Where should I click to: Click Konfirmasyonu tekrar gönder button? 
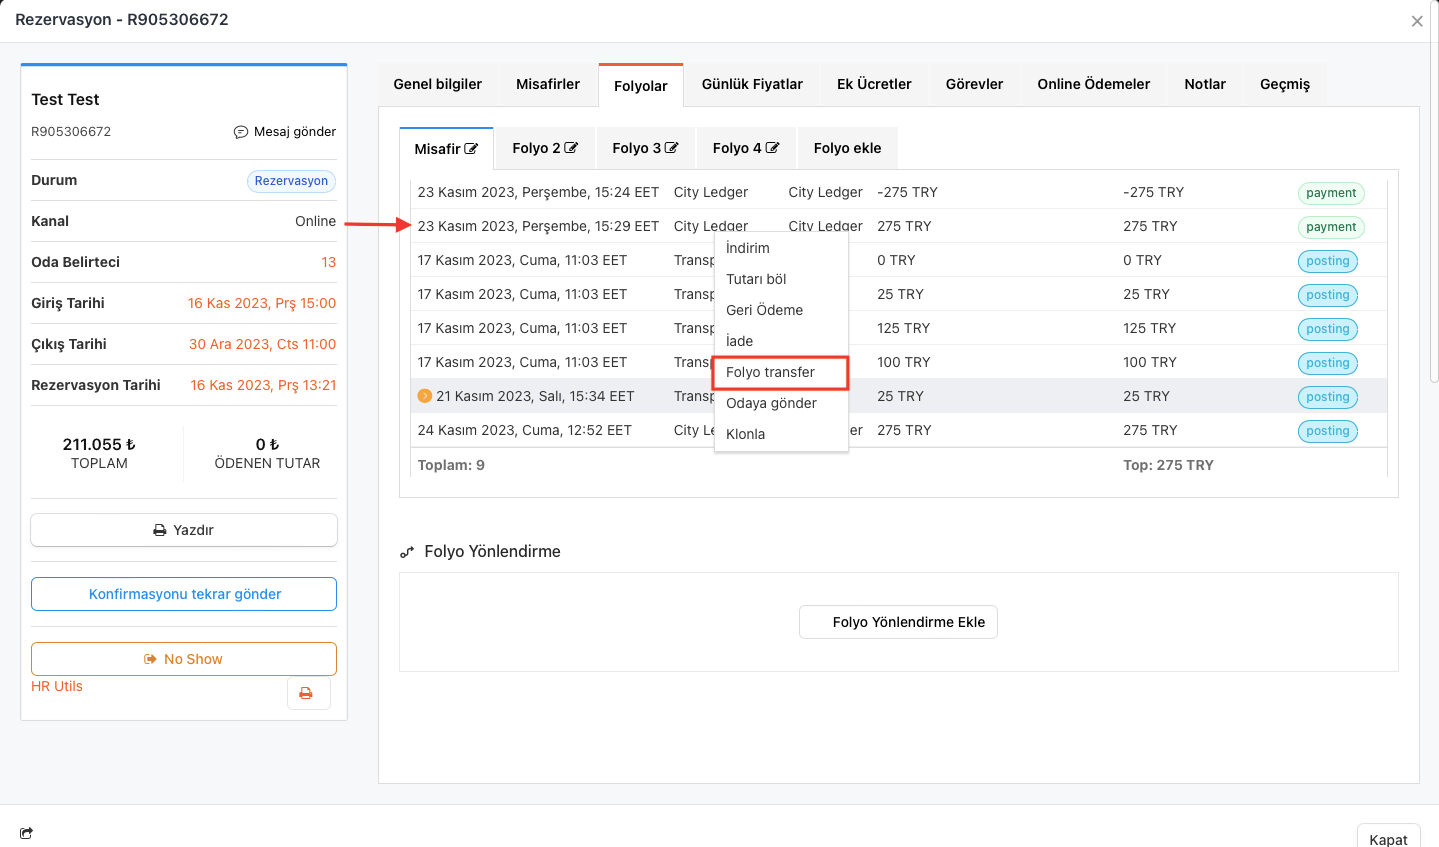(x=184, y=594)
